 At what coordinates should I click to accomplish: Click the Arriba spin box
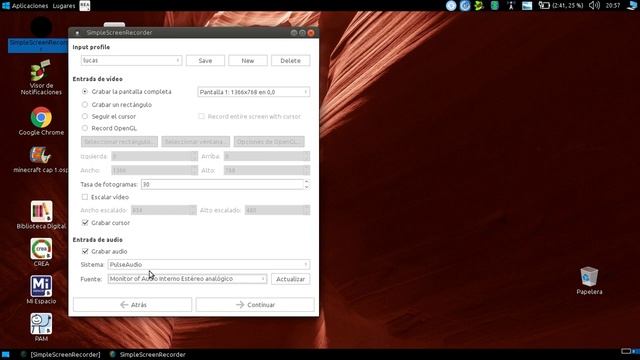[x=267, y=156]
